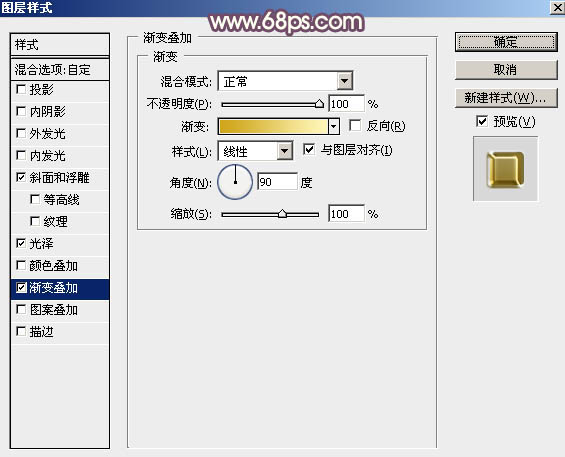The width and height of the screenshot is (565, 457).
Task: Enable the 投影 checkbox
Action: tap(21, 89)
